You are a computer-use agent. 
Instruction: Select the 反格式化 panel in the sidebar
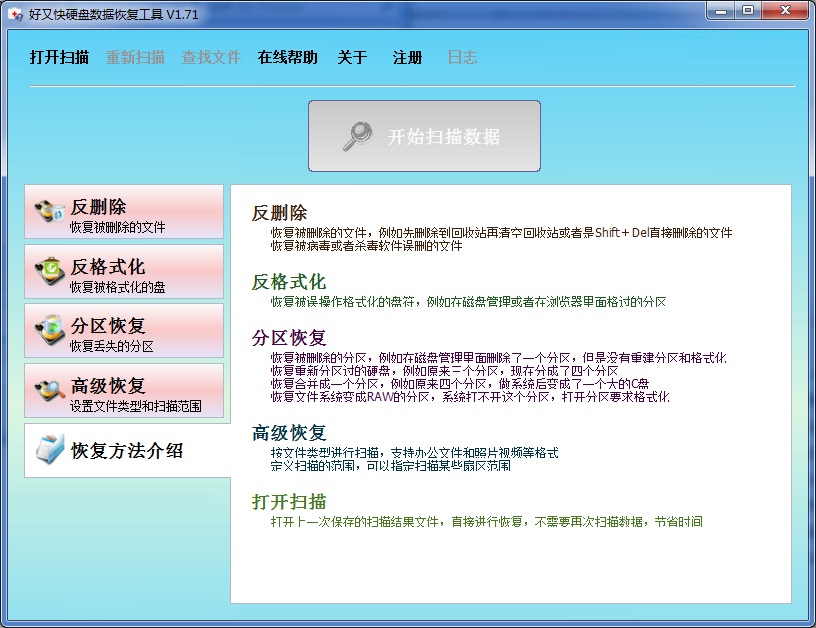(x=122, y=270)
